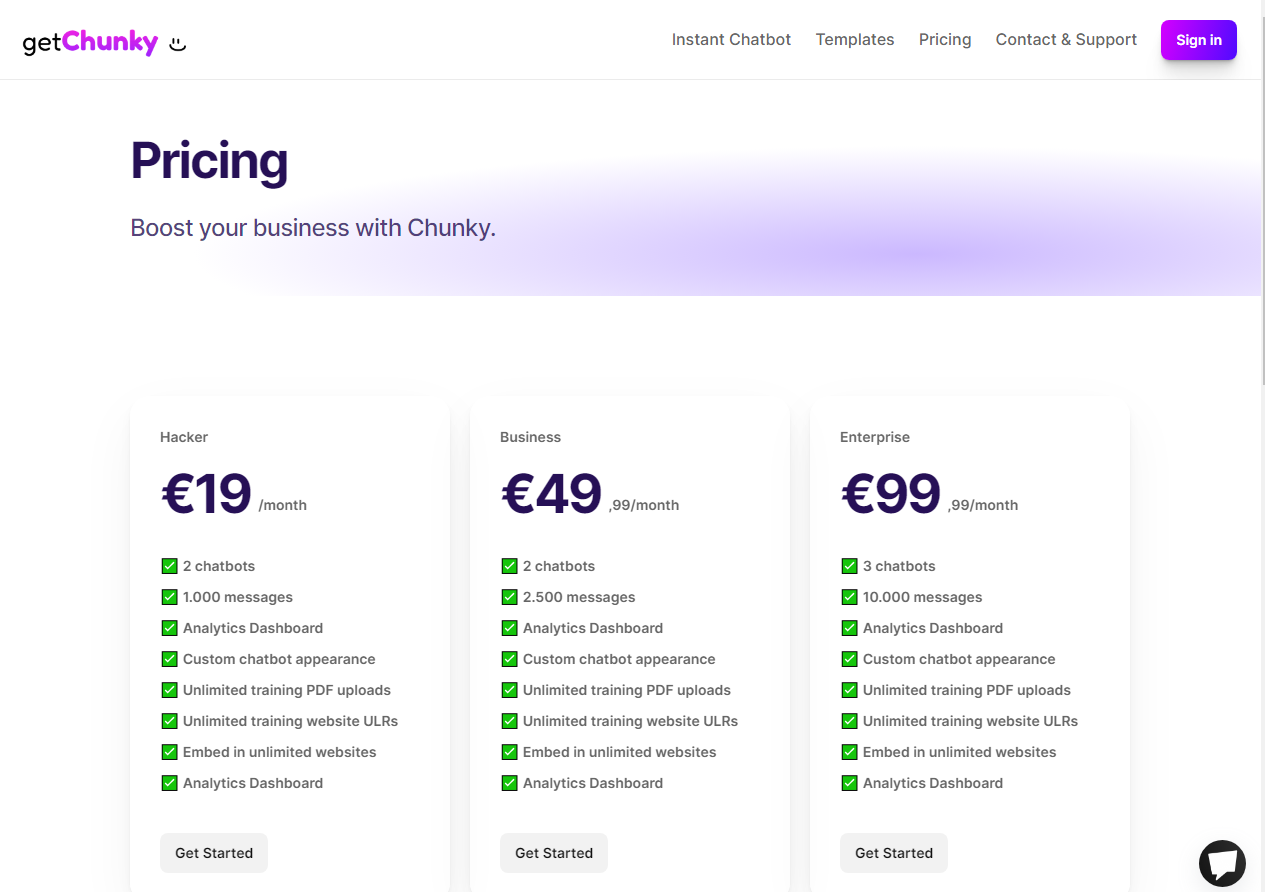Image resolution: width=1265 pixels, height=892 pixels.
Task: Click the €49 price
Action: 551,494
